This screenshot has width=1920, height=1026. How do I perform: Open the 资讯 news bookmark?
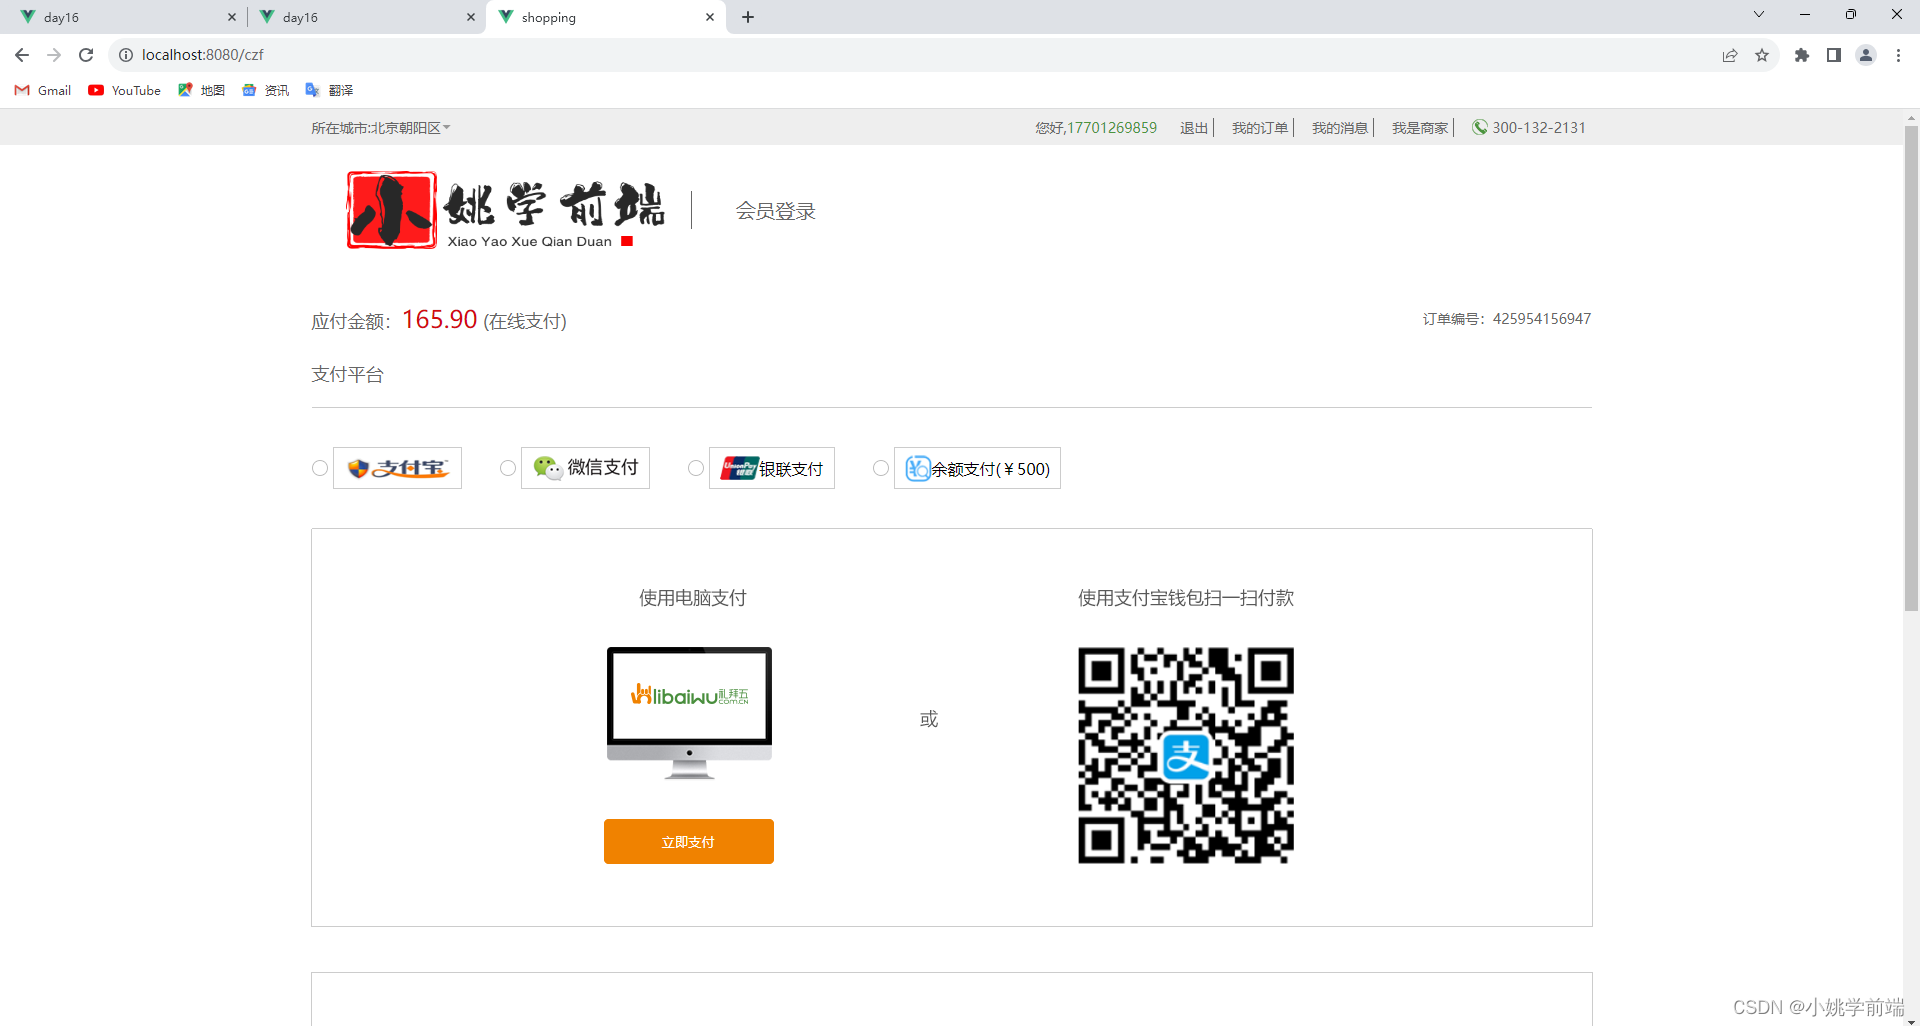coord(265,90)
